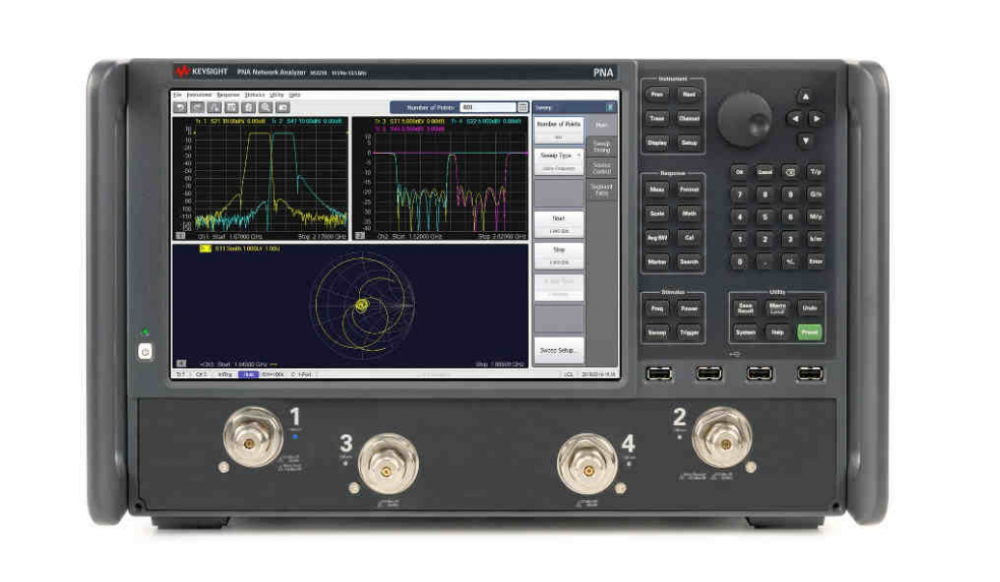The width and height of the screenshot is (1000, 582).
Task: Click the screen capture camera toolbar icon
Action: [283, 108]
